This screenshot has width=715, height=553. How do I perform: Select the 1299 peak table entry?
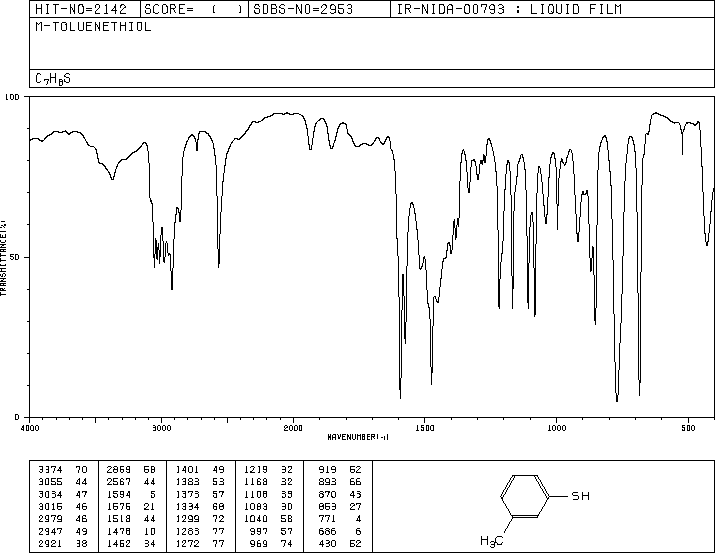click(x=200, y=519)
